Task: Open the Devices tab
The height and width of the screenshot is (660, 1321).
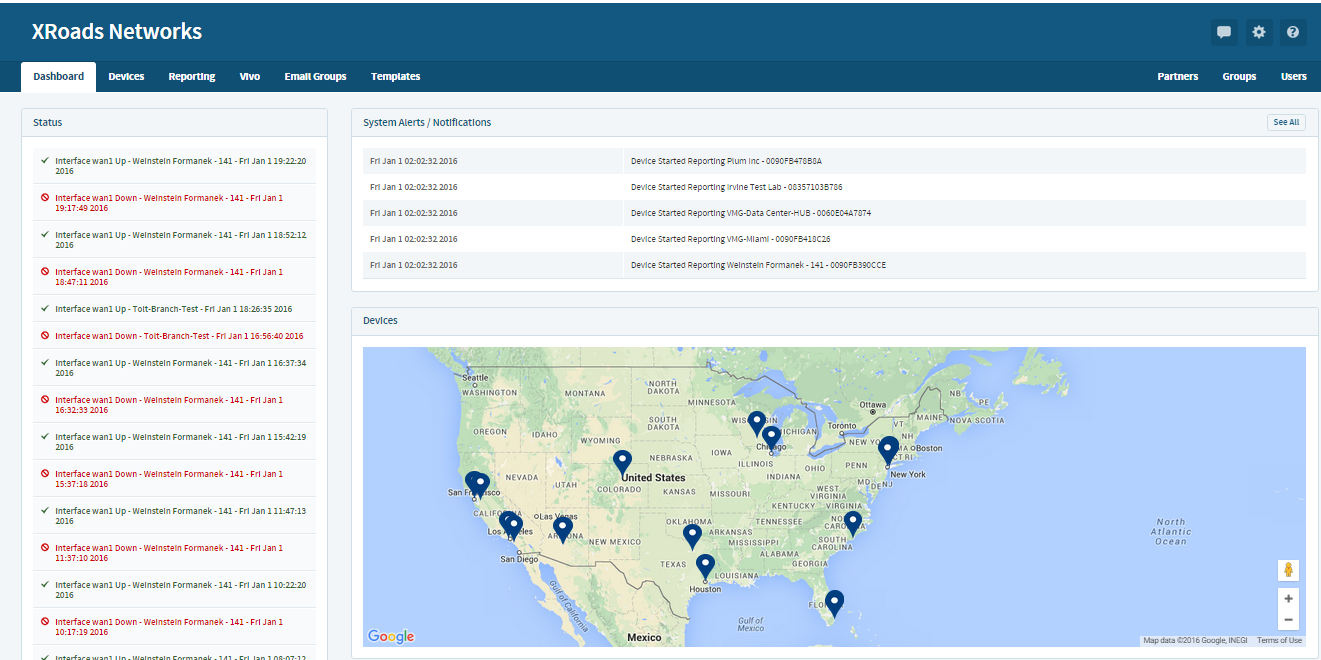Action: tap(126, 77)
